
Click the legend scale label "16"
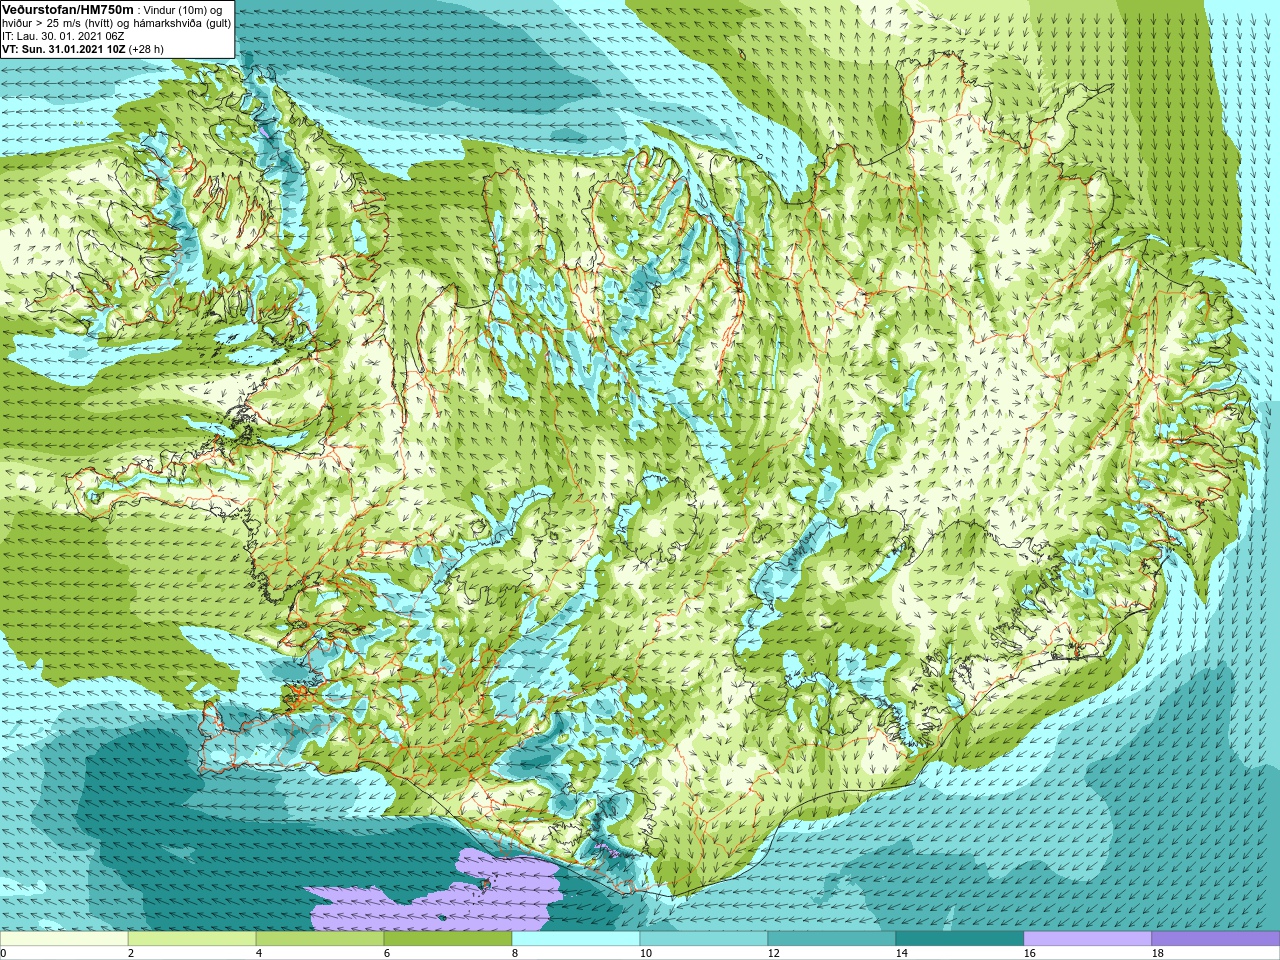(1029, 953)
